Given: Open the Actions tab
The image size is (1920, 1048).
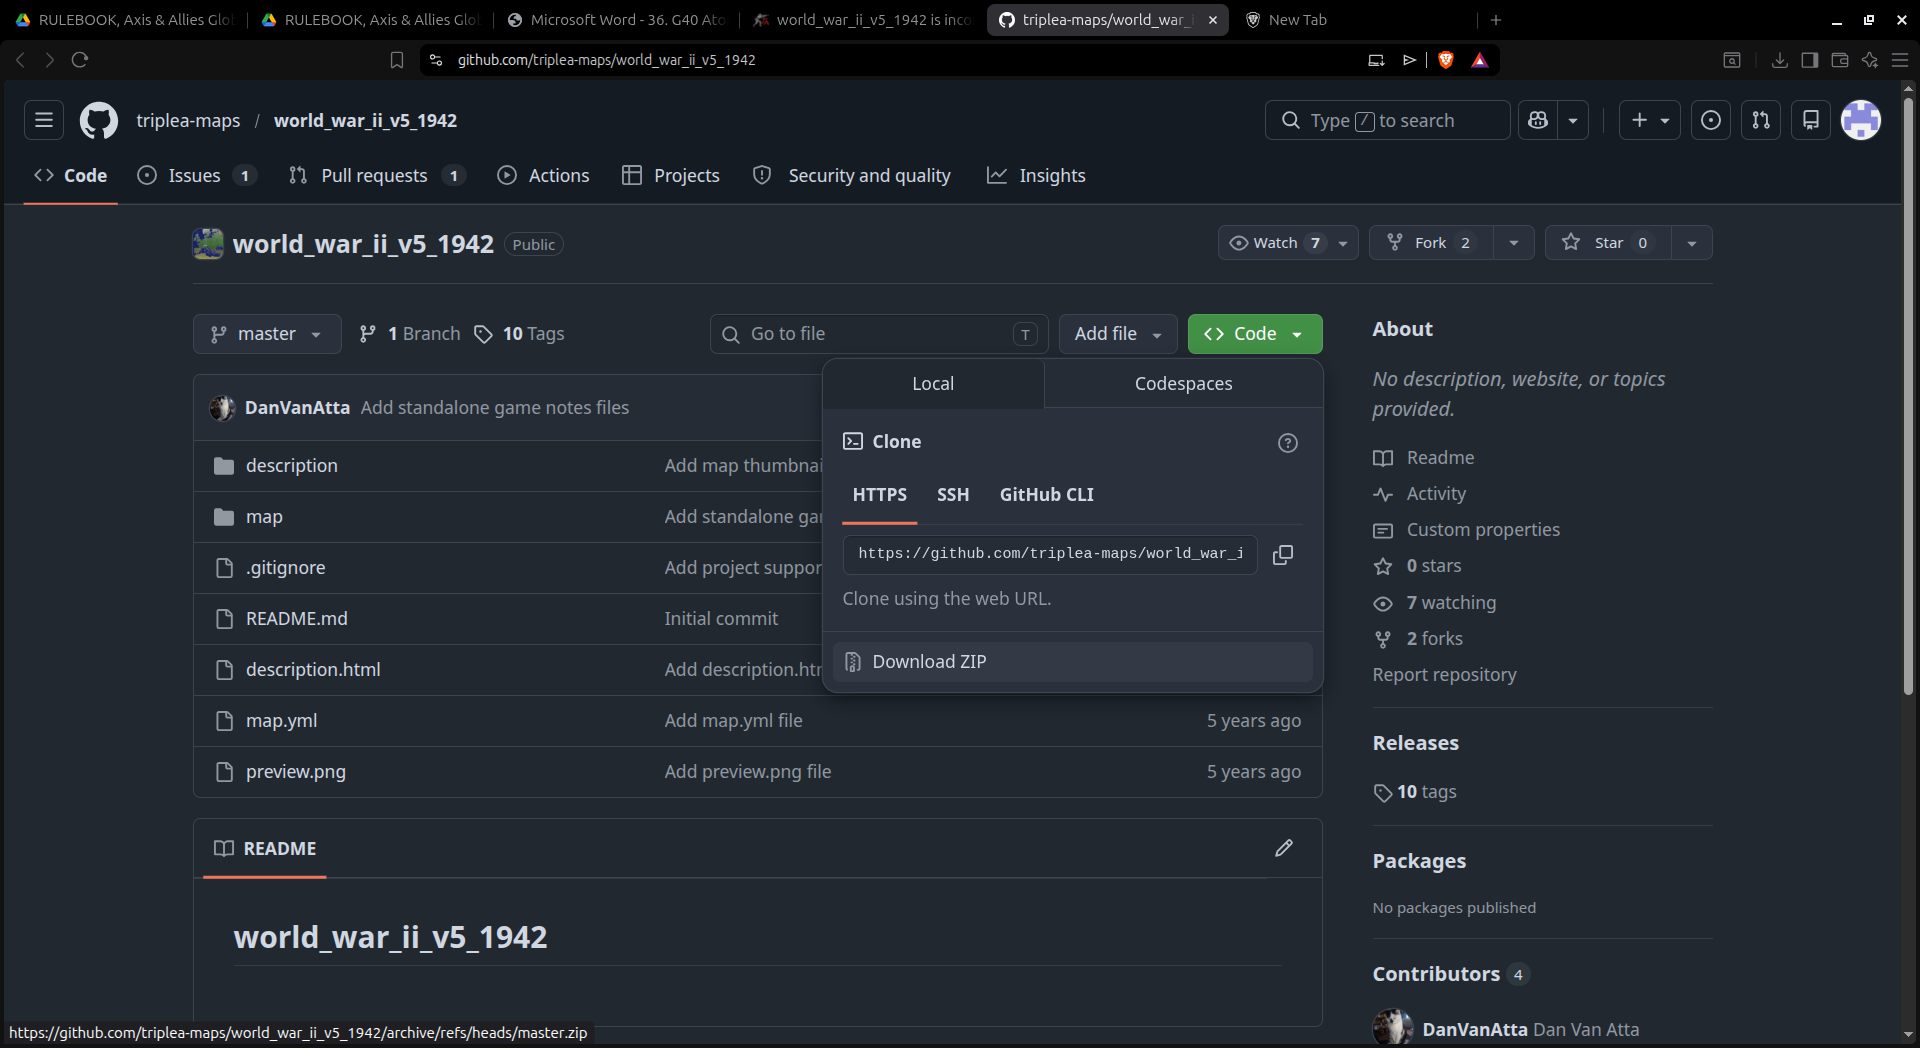Looking at the screenshot, I should (x=544, y=176).
